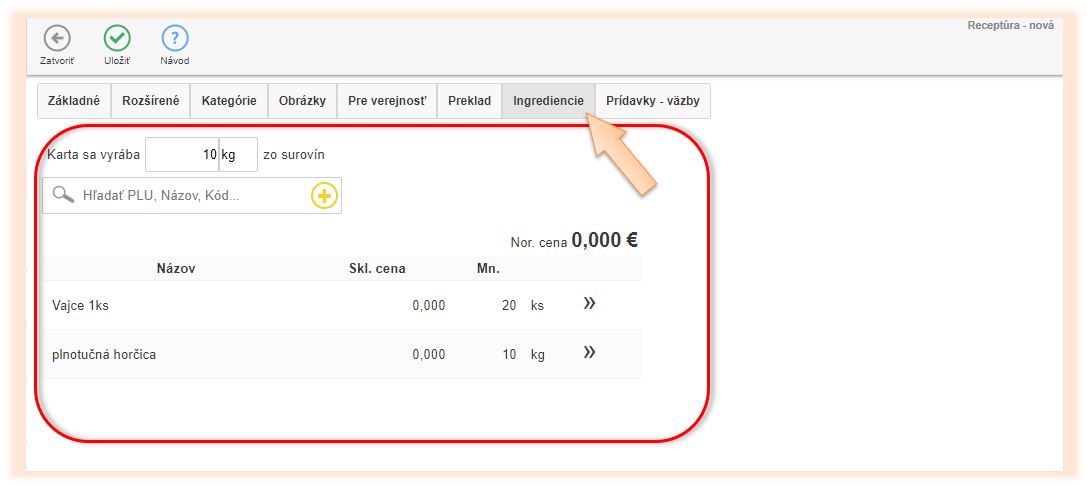
Task: Focus the Hľadať PLU, Názov, Kód search box
Action: click(x=190, y=196)
